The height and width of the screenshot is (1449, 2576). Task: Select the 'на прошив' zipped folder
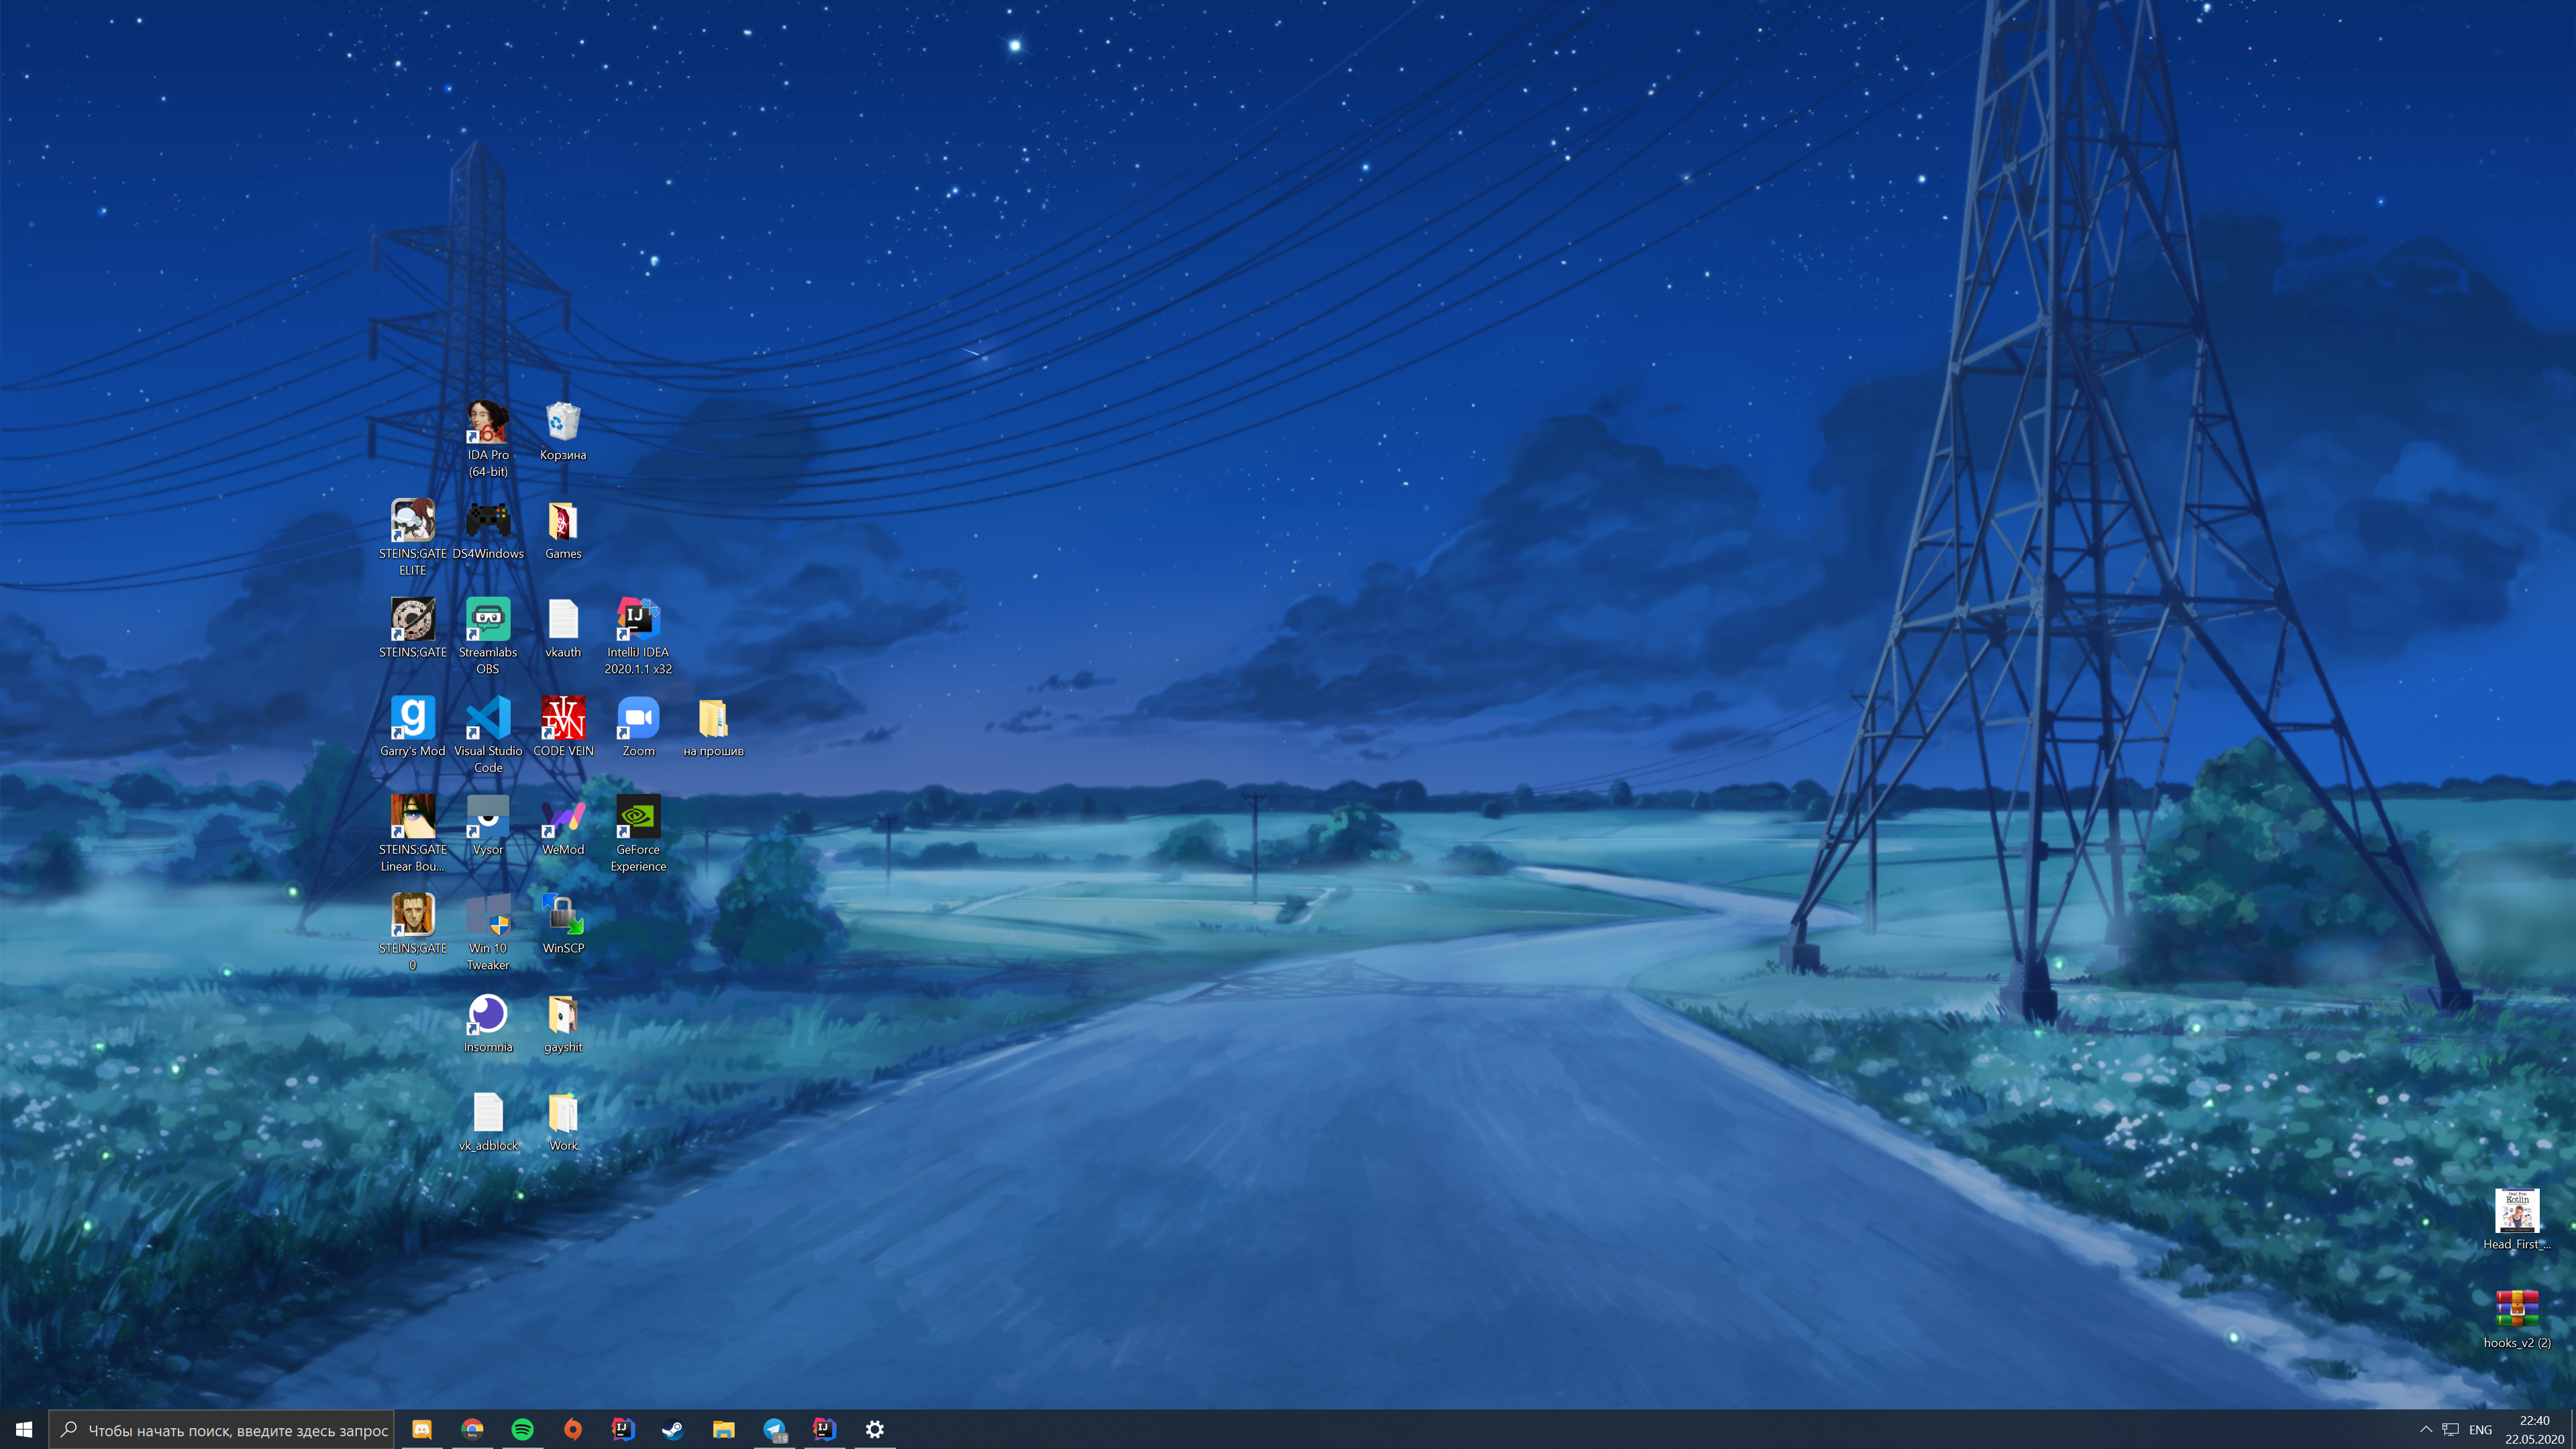click(x=713, y=727)
